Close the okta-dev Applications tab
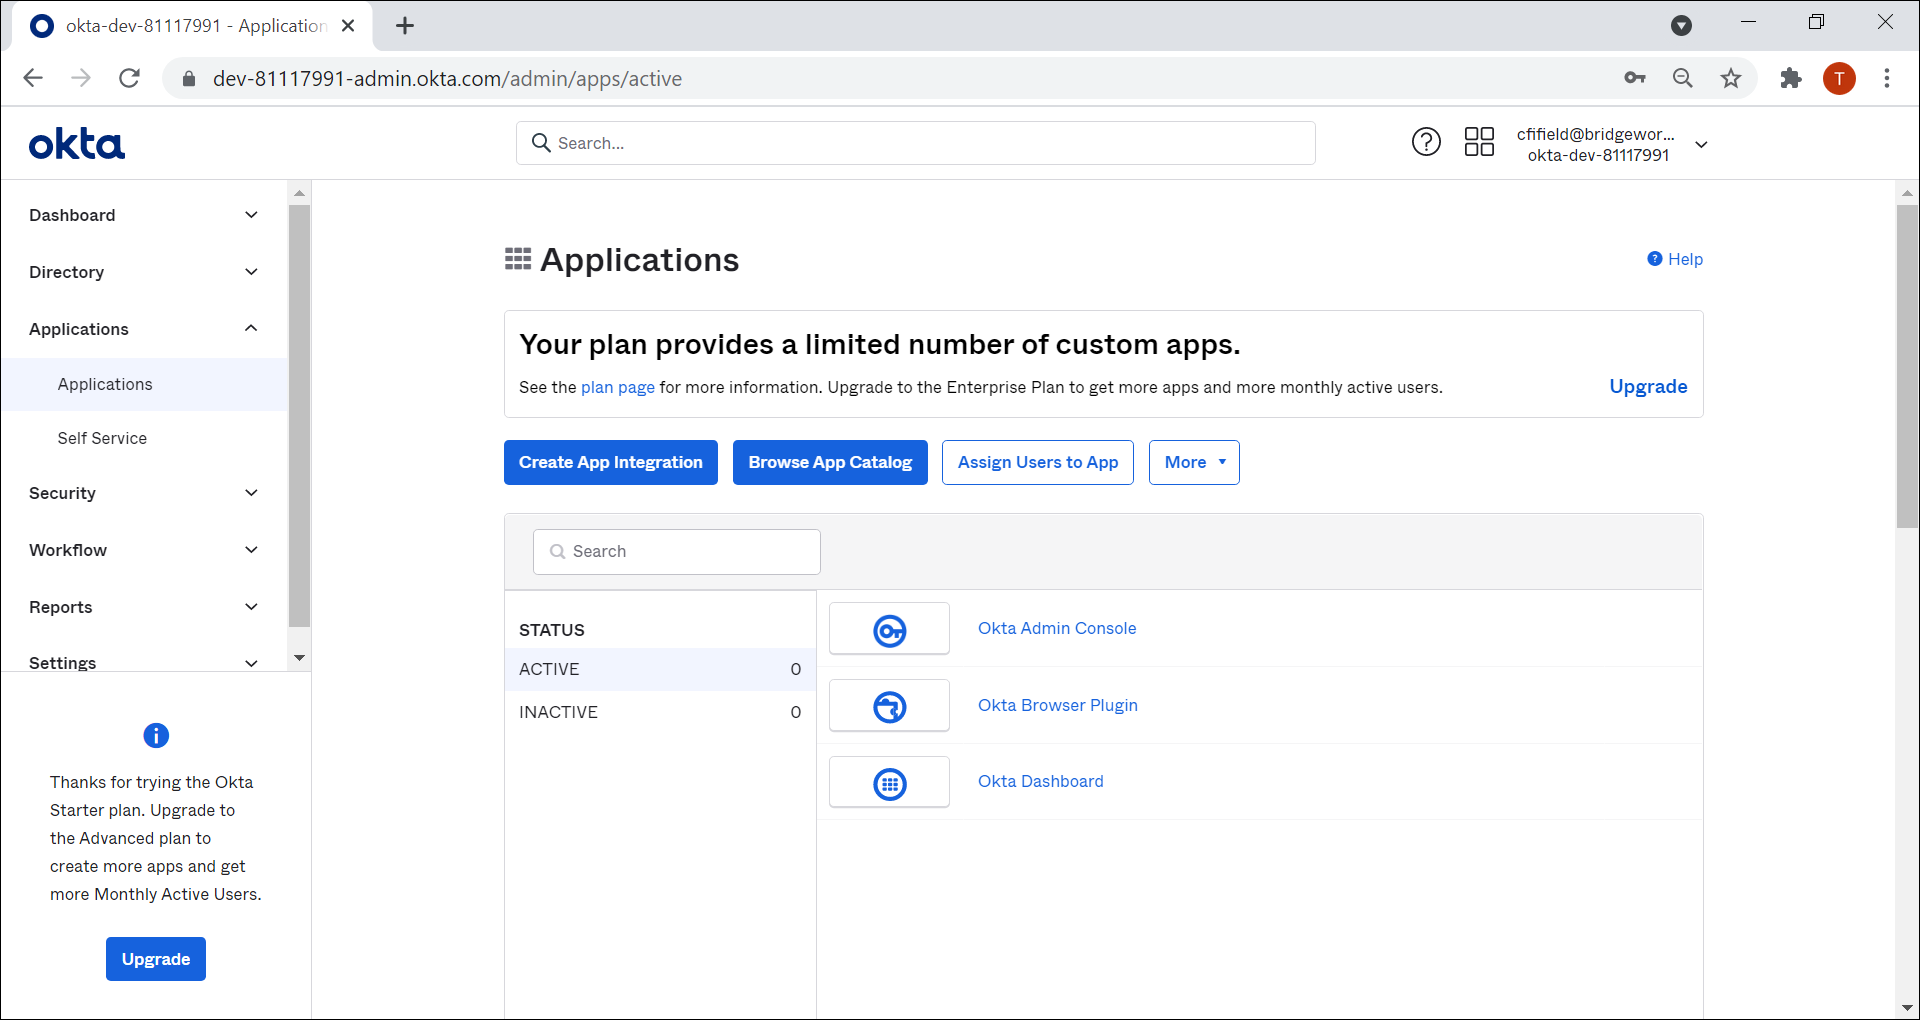The width and height of the screenshot is (1920, 1020). (x=348, y=26)
